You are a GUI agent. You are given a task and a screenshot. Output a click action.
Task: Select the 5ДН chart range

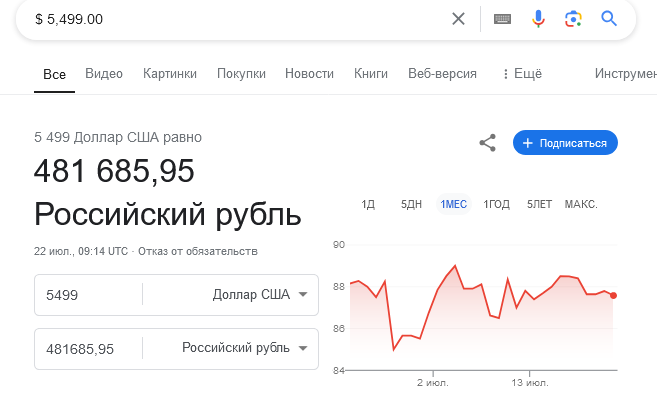pyautogui.click(x=411, y=204)
